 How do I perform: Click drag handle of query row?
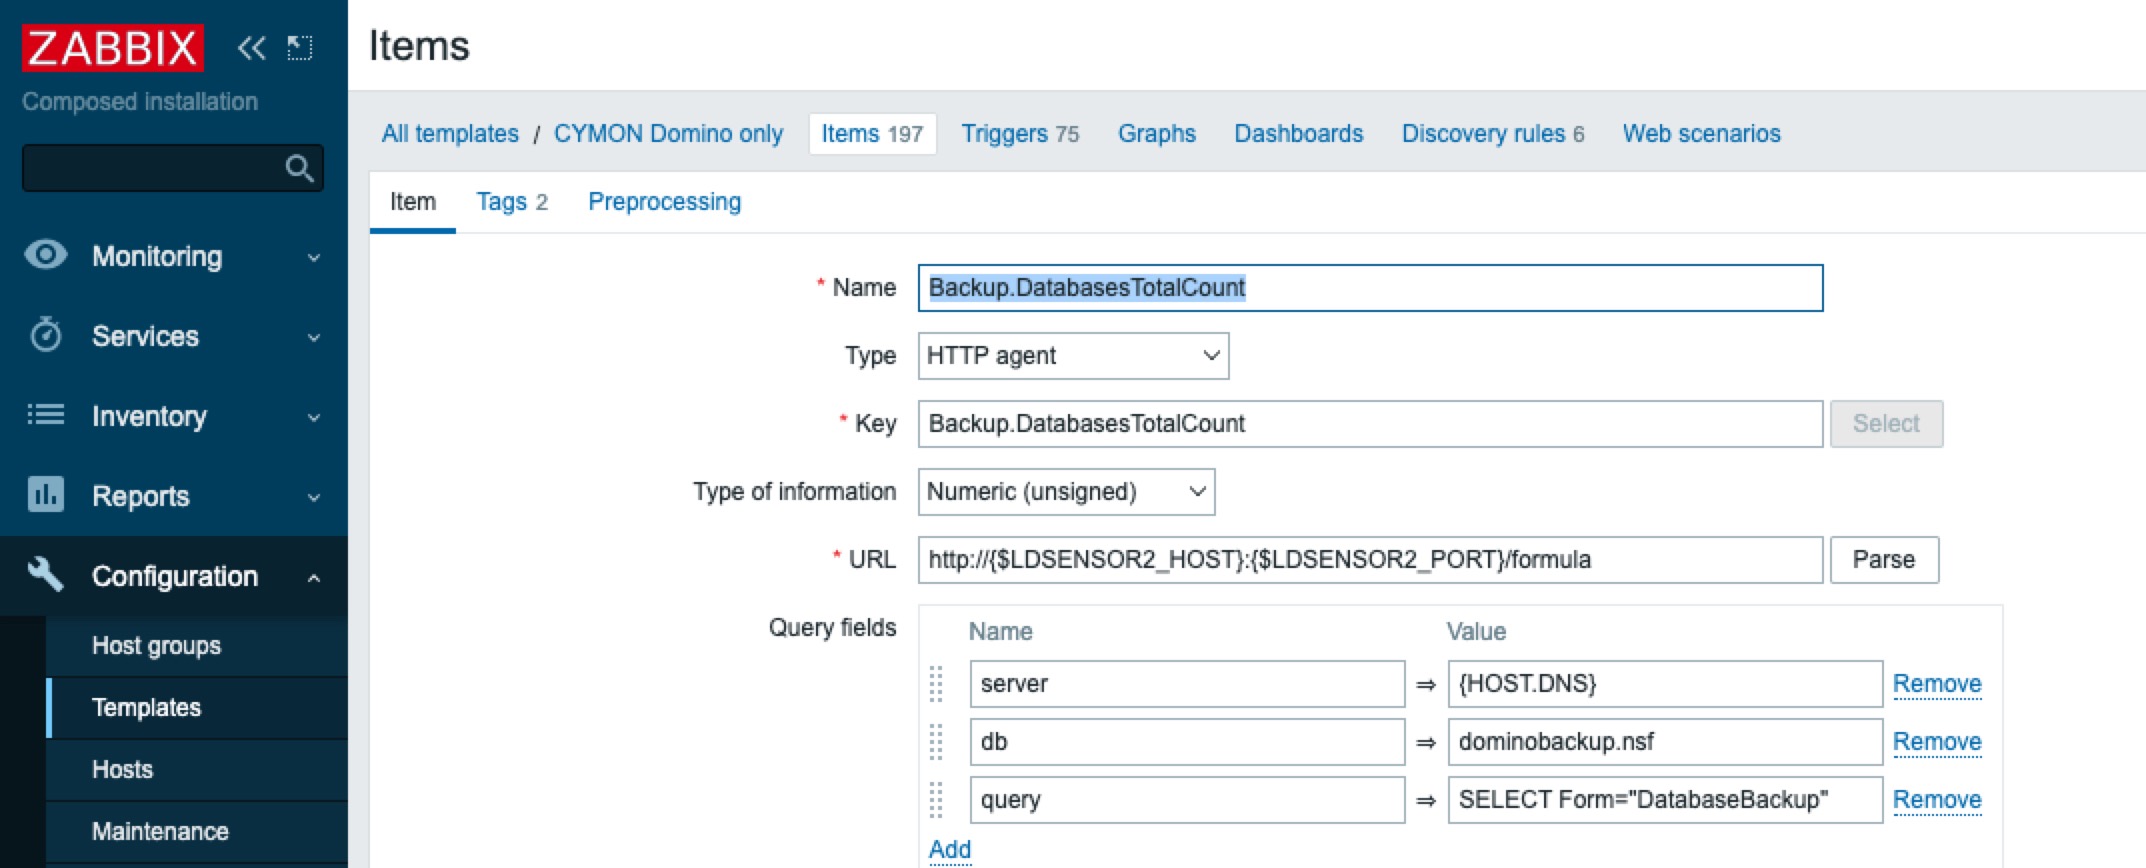click(936, 800)
